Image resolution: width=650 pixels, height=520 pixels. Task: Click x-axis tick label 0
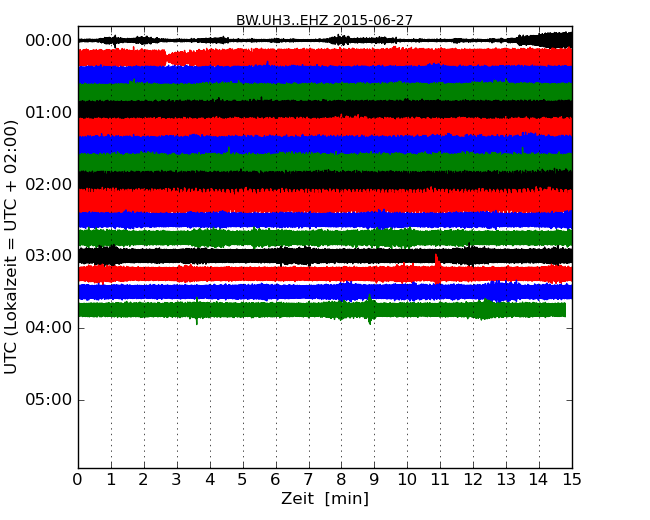[78, 480]
